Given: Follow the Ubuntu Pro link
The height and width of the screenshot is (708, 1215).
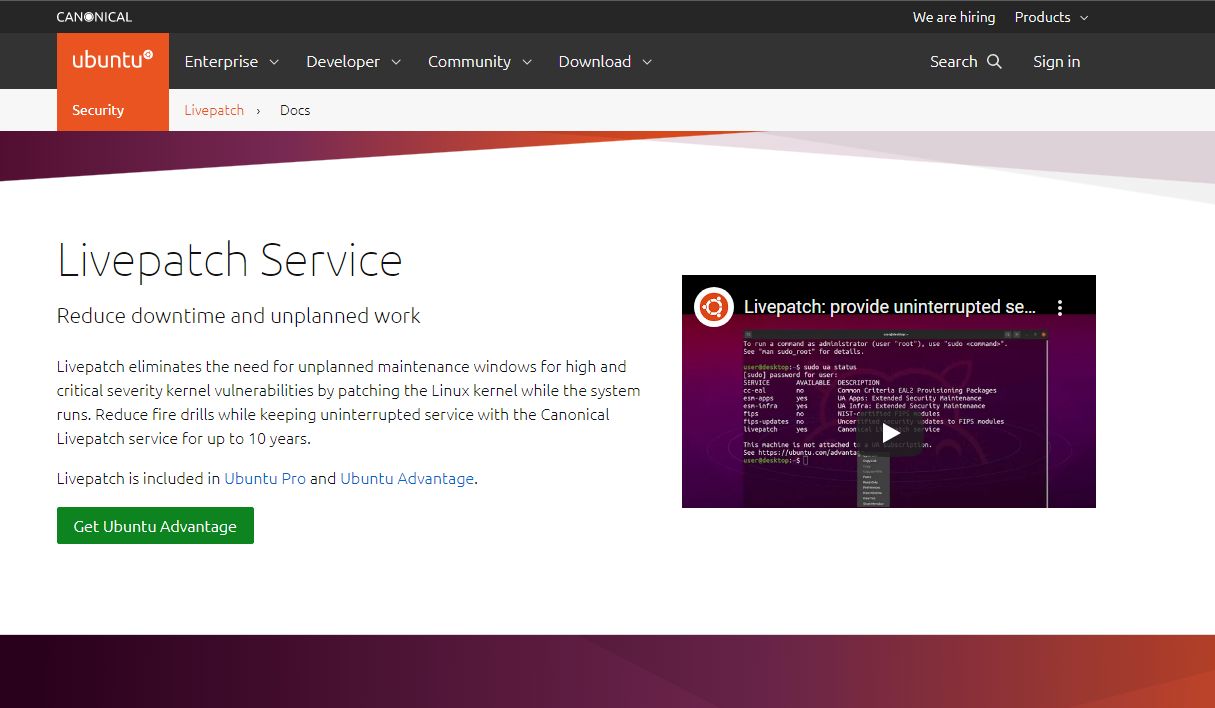Looking at the screenshot, I should (265, 478).
